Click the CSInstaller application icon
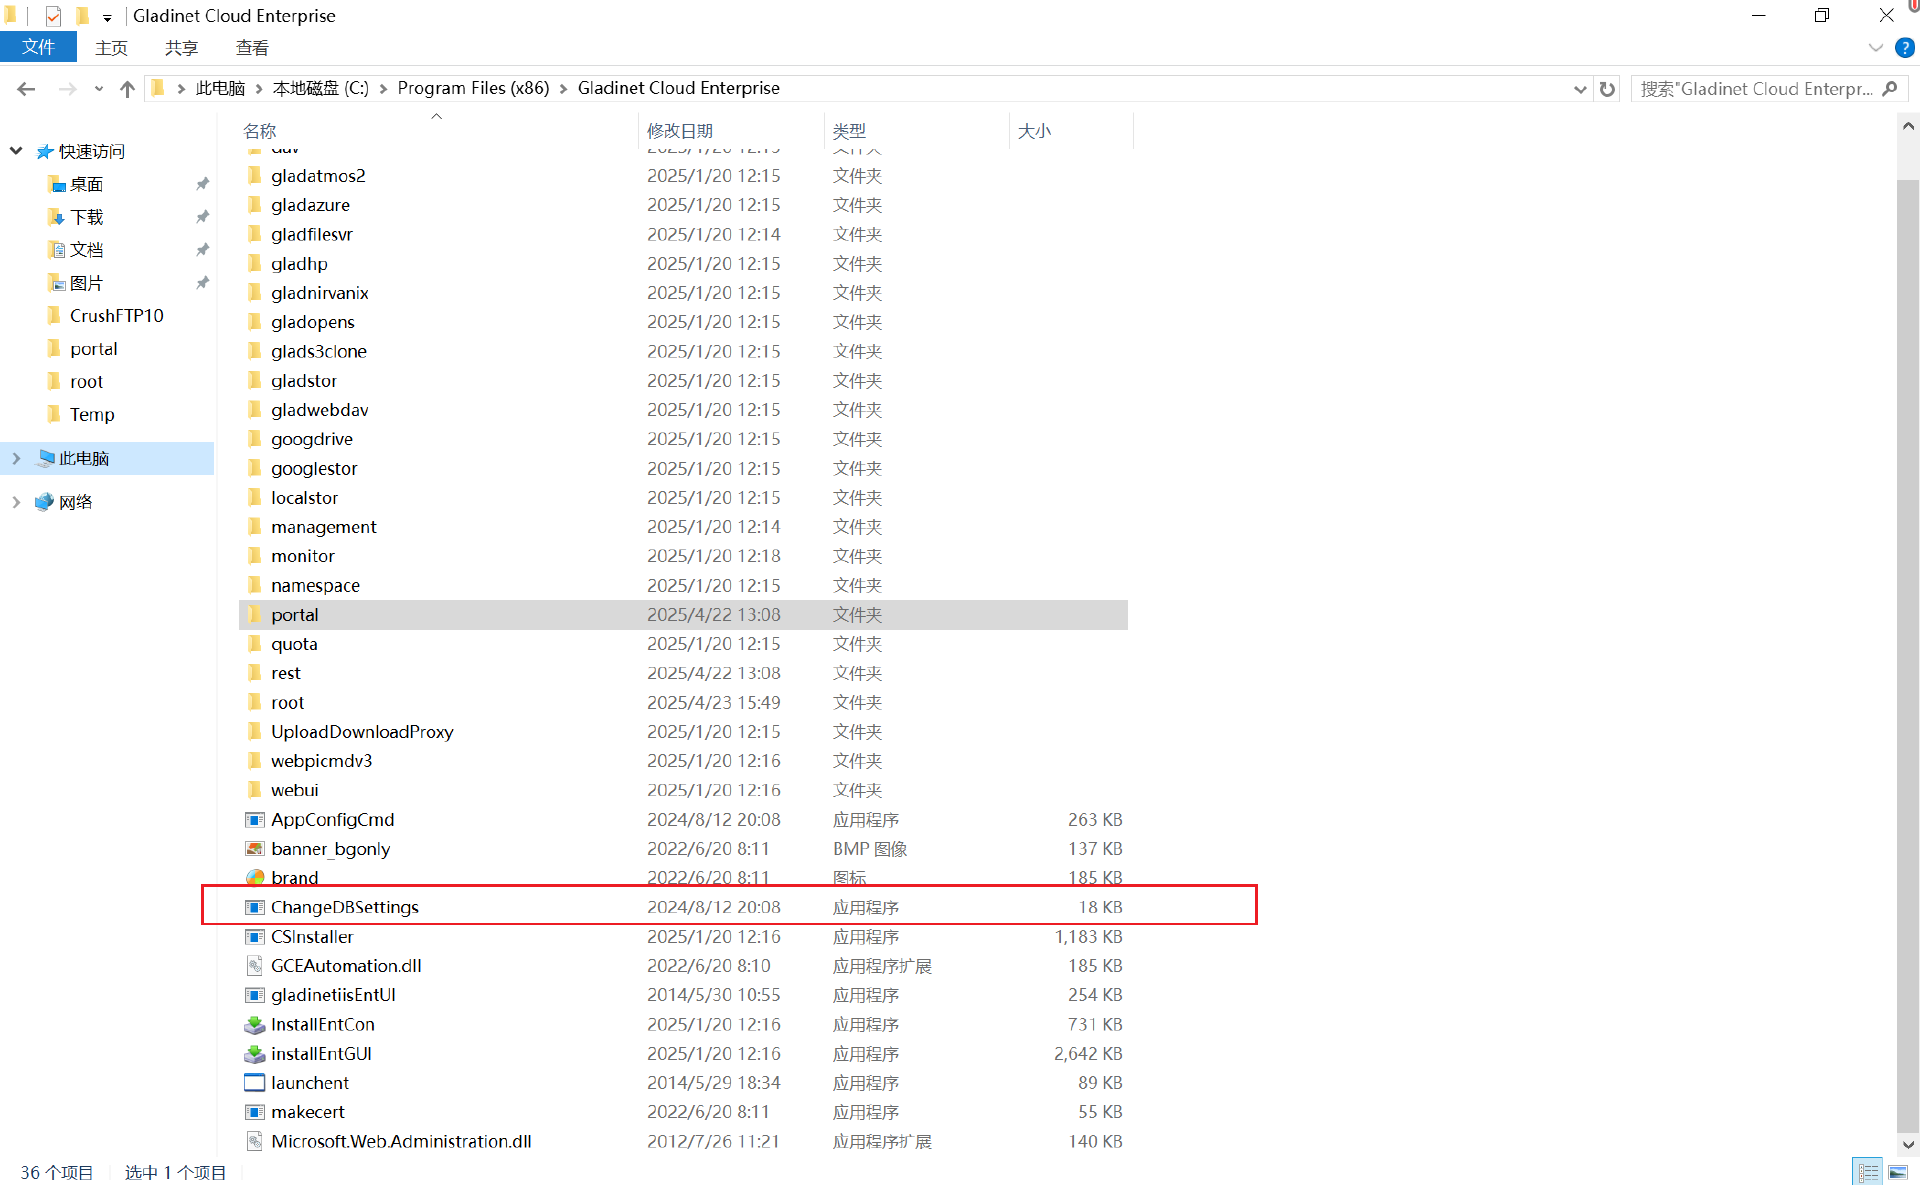 click(255, 937)
